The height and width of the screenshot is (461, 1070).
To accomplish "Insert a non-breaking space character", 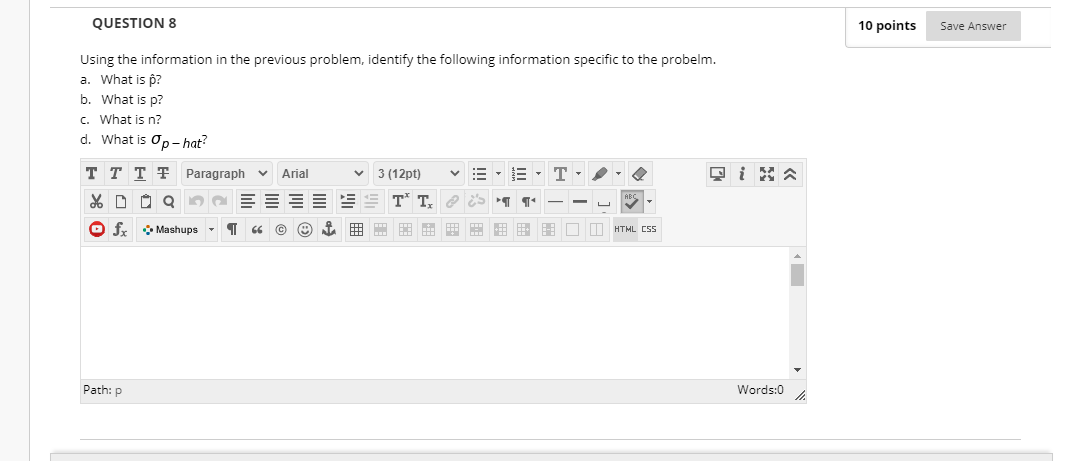I will (x=603, y=202).
